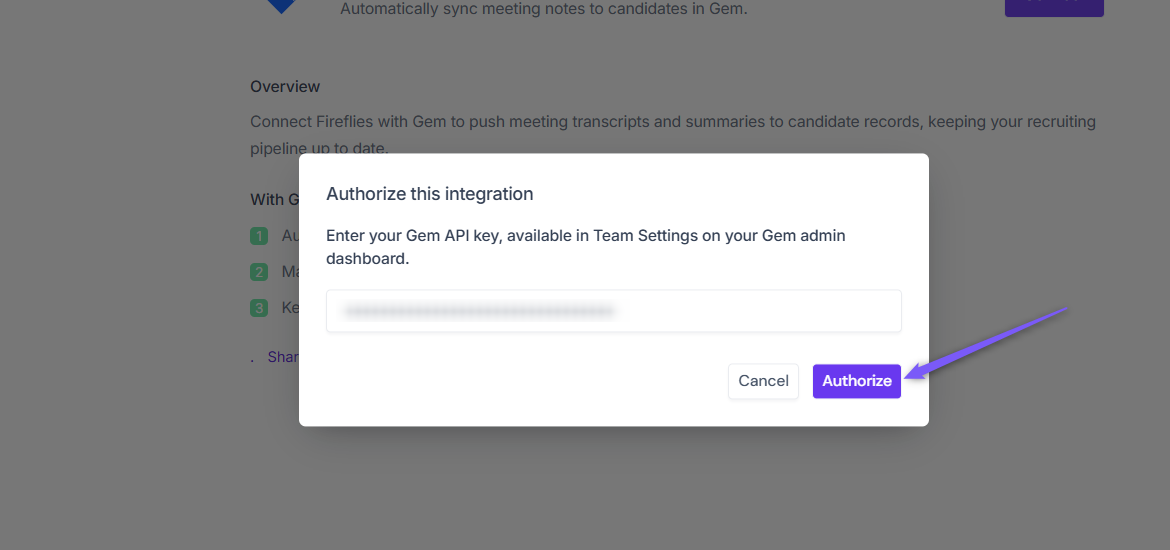Click the green number 1 badge
The width and height of the screenshot is (1170, 550).
(x=259, y=237)
